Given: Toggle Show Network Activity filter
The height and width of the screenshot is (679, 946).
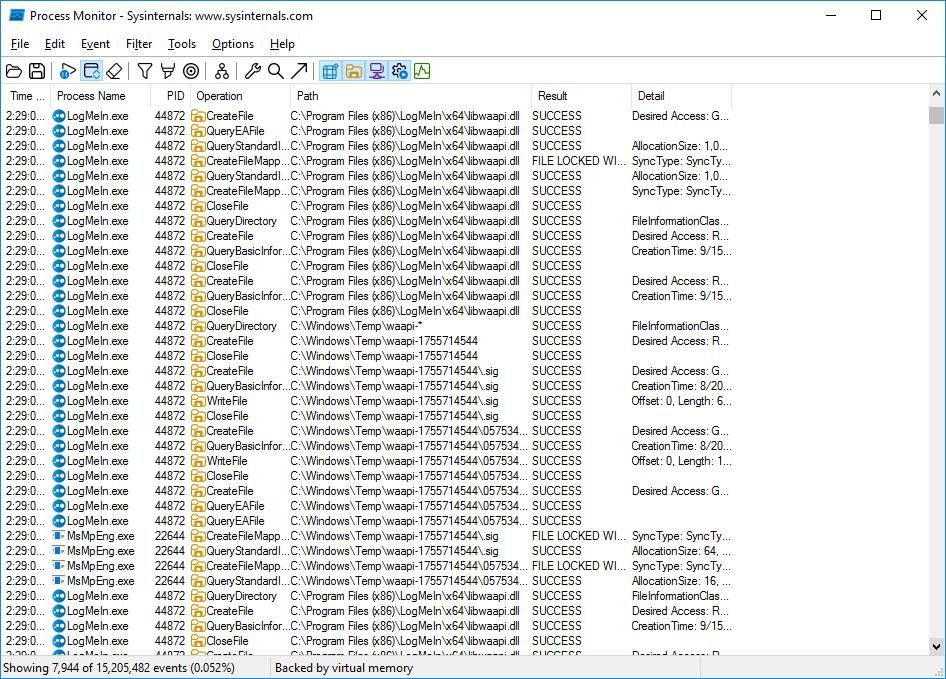Looking at the screenshot, I should coord(376,71).
